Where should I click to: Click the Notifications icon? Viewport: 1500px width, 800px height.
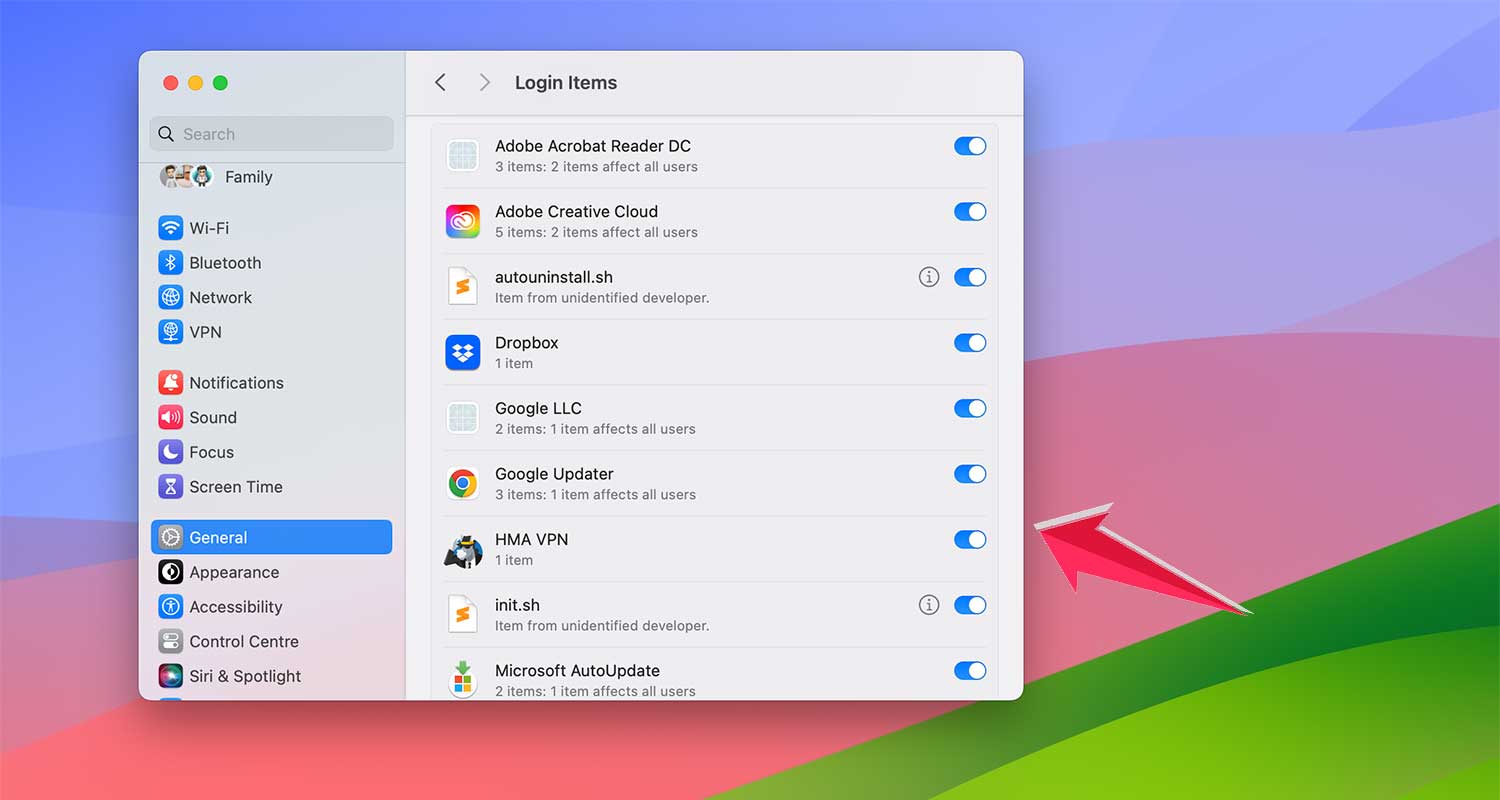[170, 382]
